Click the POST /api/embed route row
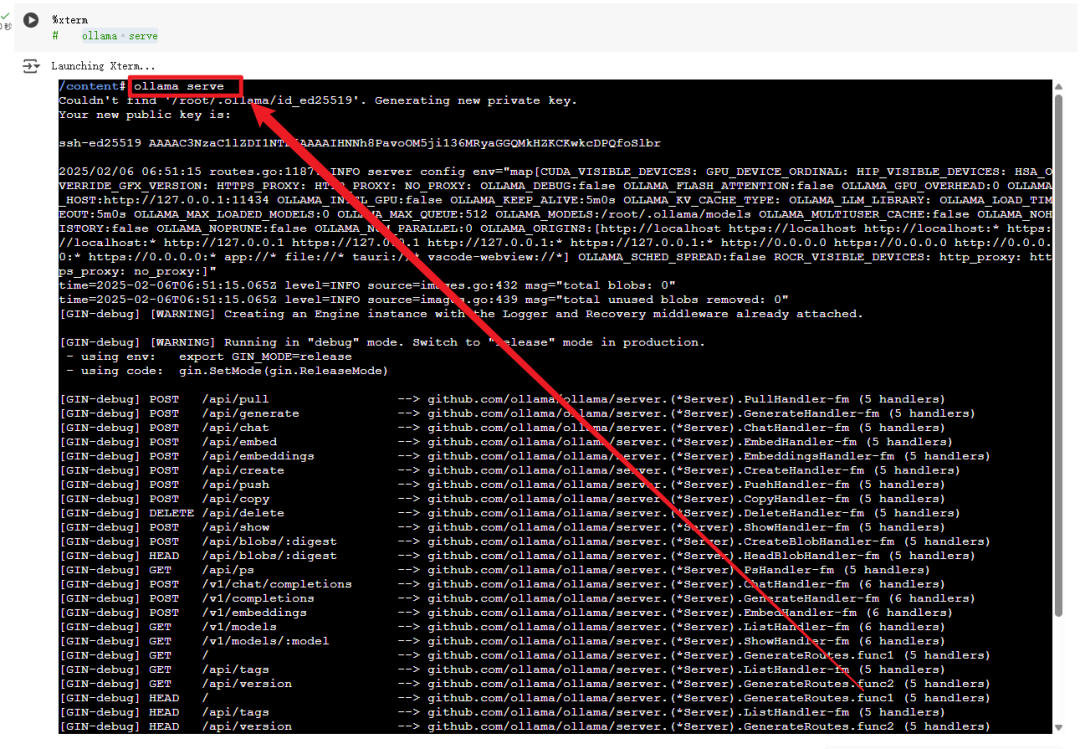1080x749 pixels. point(506,442)
